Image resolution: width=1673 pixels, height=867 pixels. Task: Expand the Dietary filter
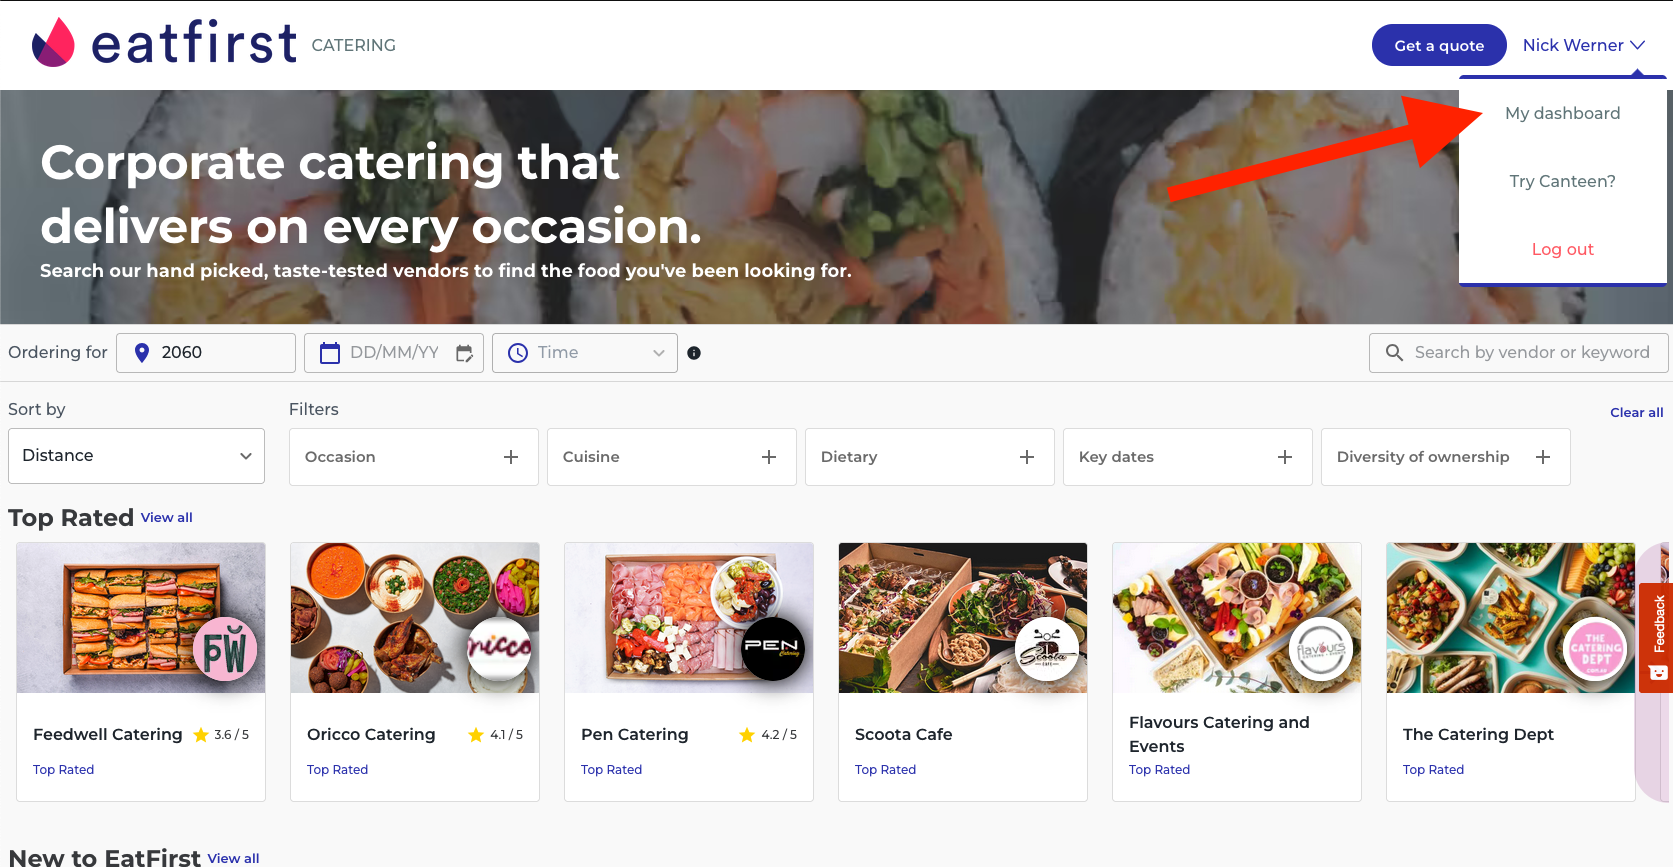pos(930,457)
